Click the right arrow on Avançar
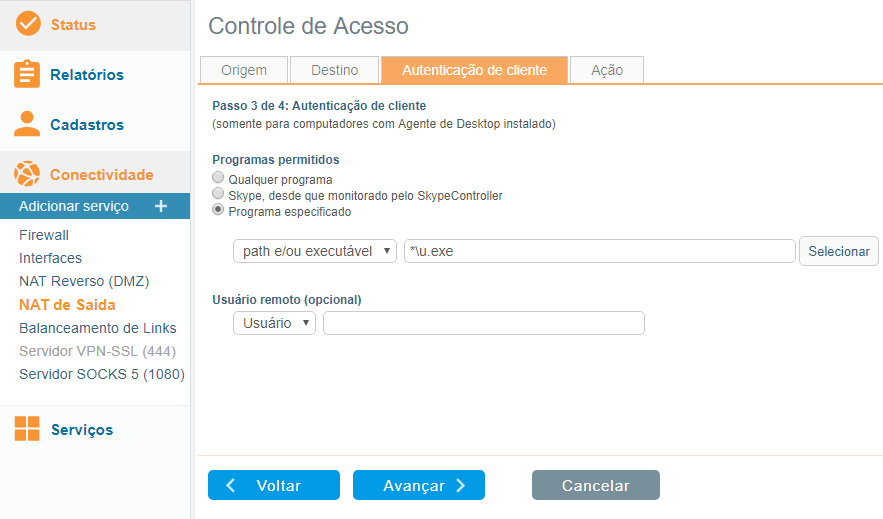Viewport: 883px width, 519px height. 461,485
